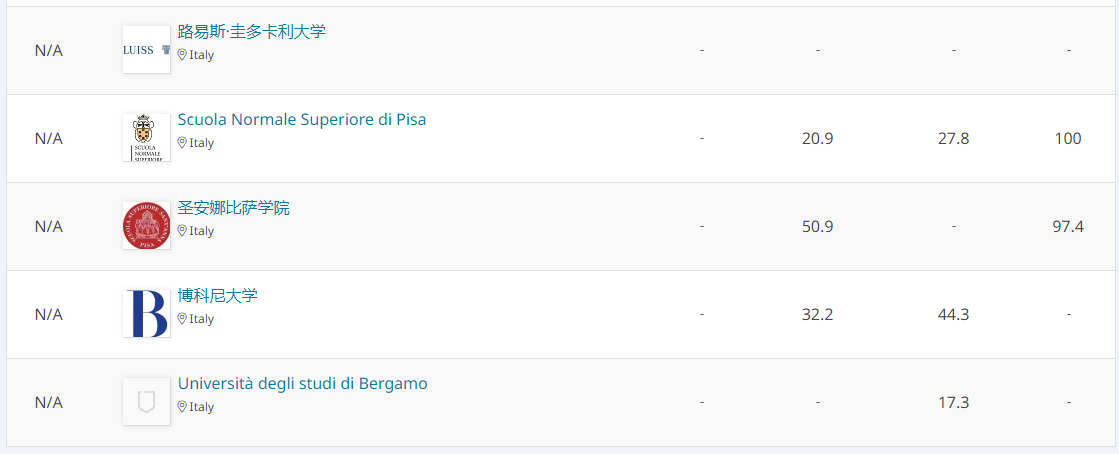Click location pin icon under 路易斯·圭多卡利大学
Viewport: 1119px width, 454px height.
182,54
